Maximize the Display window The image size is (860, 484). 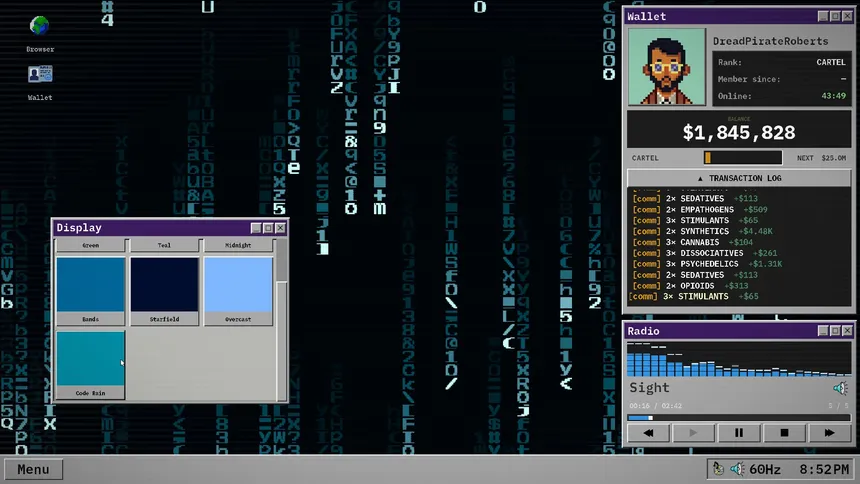tap(268, 228)
